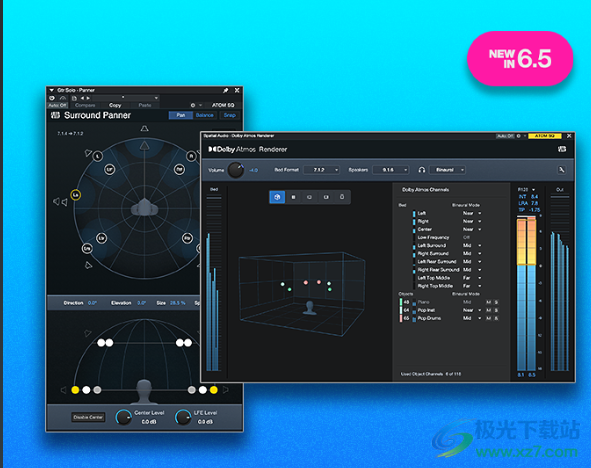
Task: Open the gear settings in Panner header
Action: coord(193,105)
